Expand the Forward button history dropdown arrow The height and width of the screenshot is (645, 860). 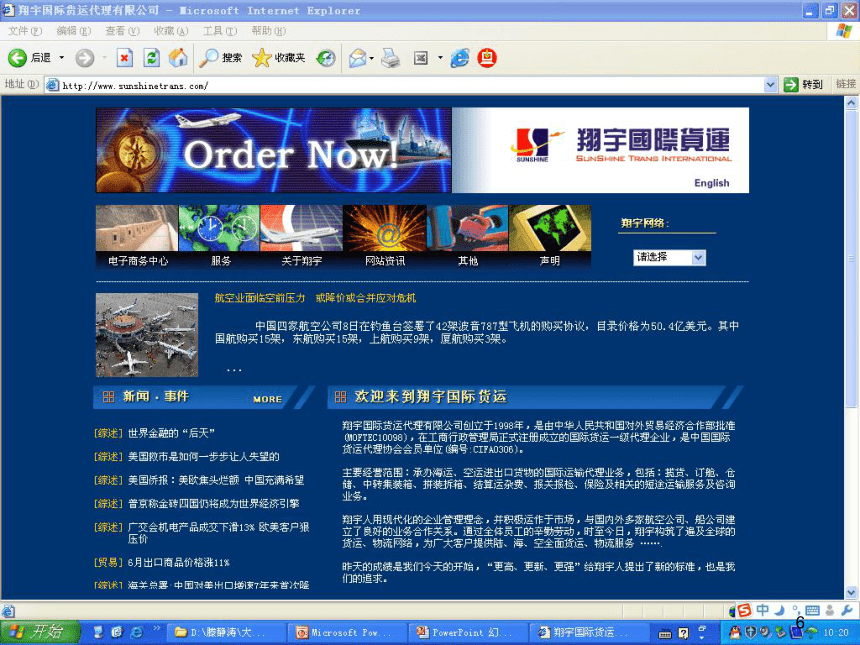point(104,58)
